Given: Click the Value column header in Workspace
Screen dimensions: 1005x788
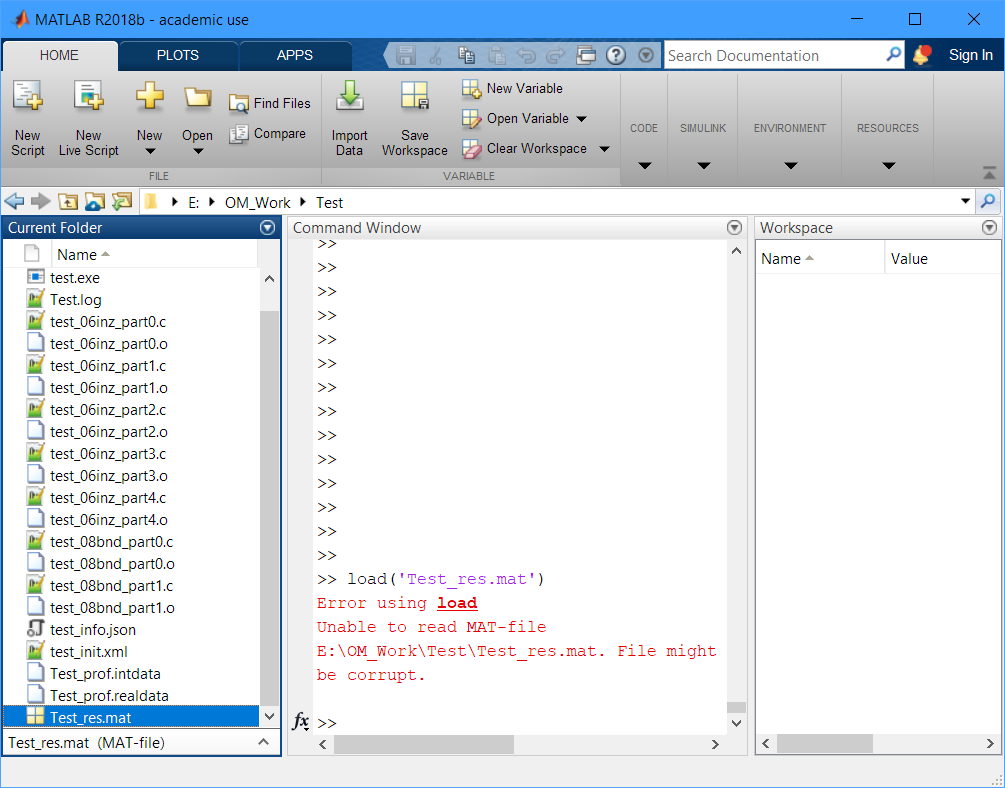Looking at the screenshot, I should (x=909, y=258).
